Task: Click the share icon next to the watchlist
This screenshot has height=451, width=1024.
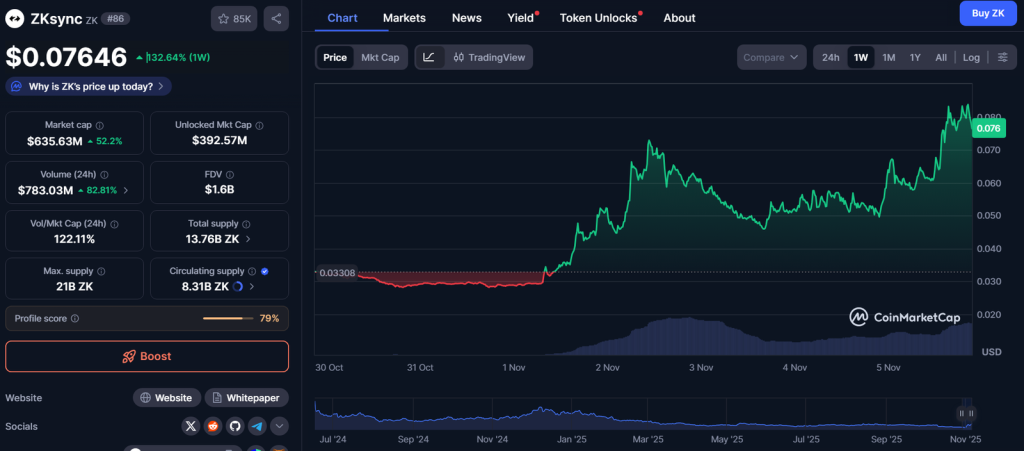Action: coord(276,18)
